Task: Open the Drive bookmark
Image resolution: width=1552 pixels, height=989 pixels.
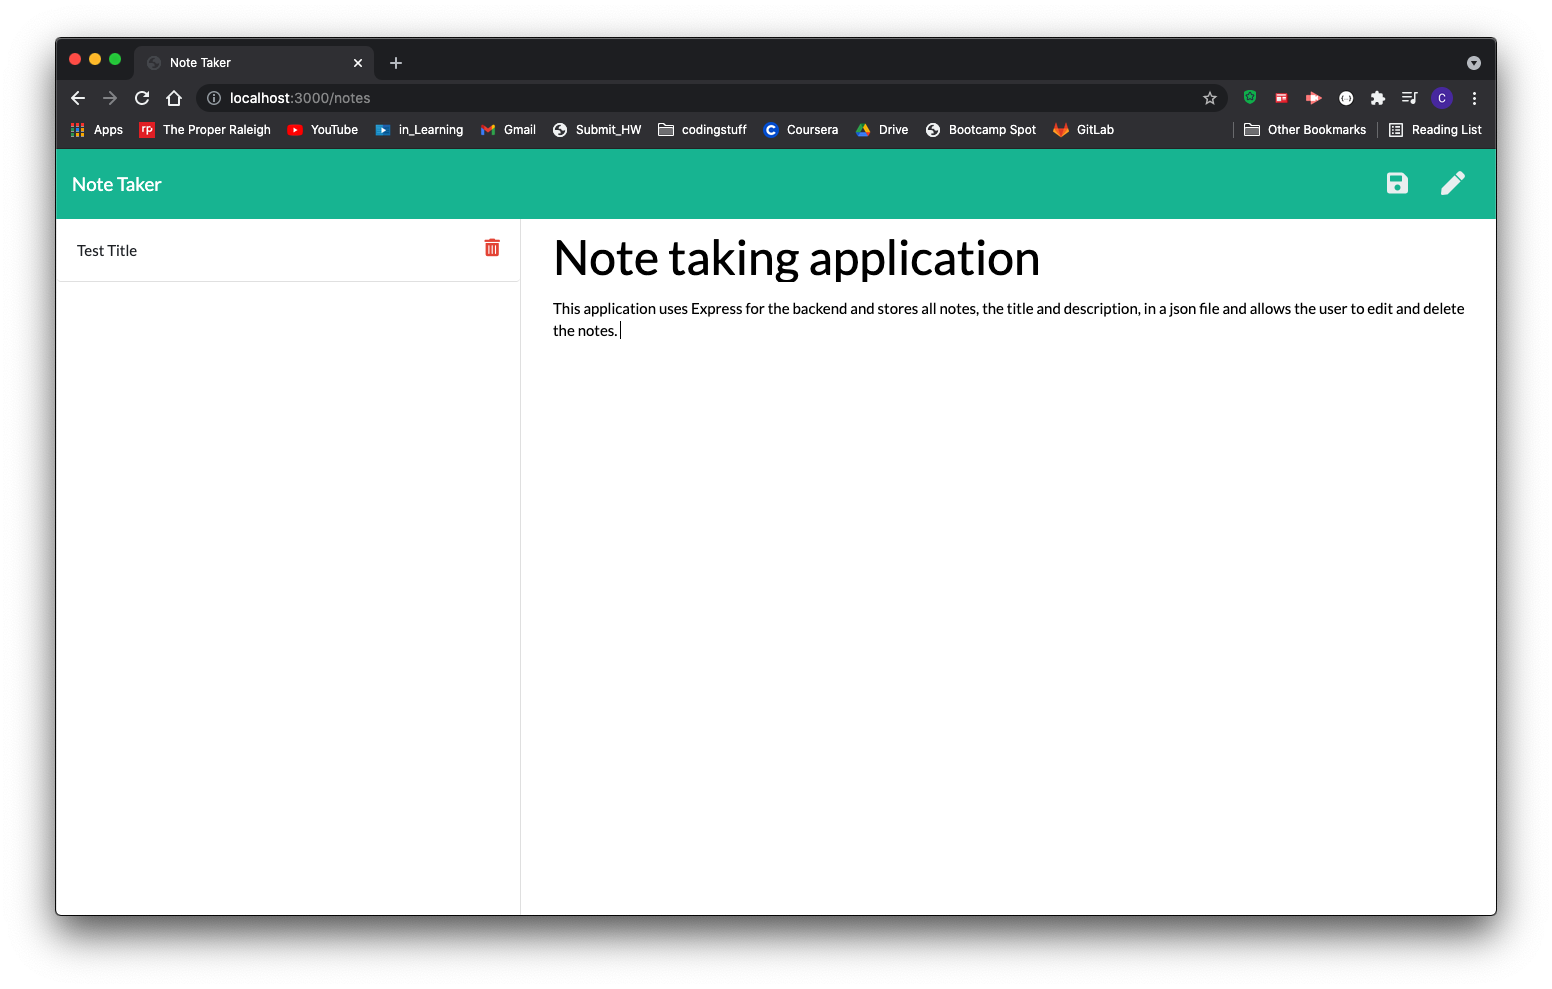Action: pyautogui.click(x=883, y=130)
